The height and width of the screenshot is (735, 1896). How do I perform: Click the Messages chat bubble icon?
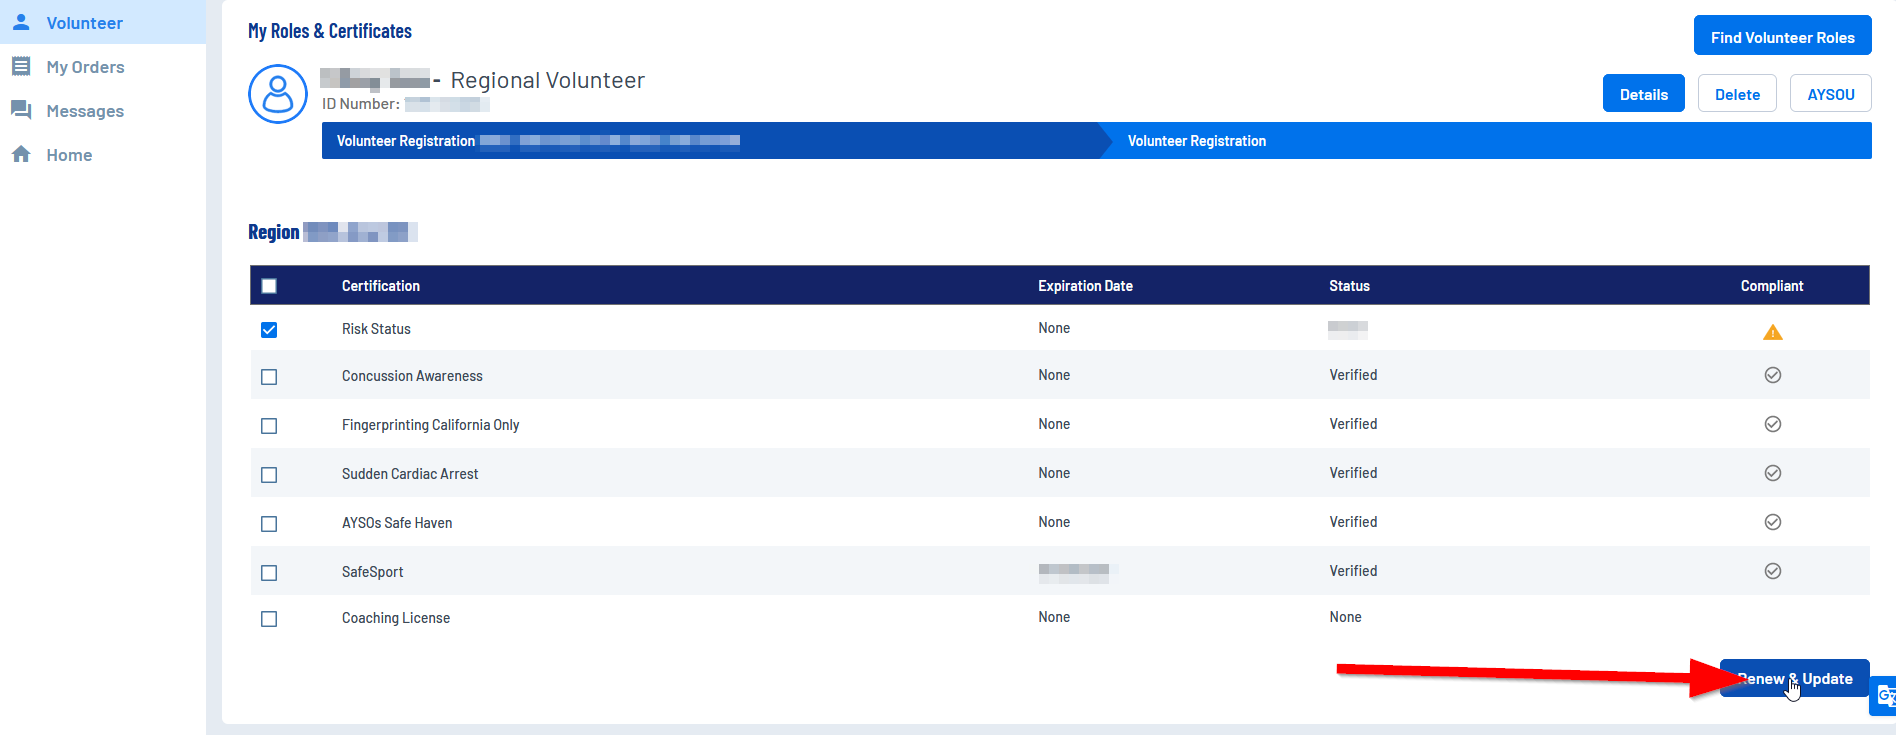pos(21,110)
